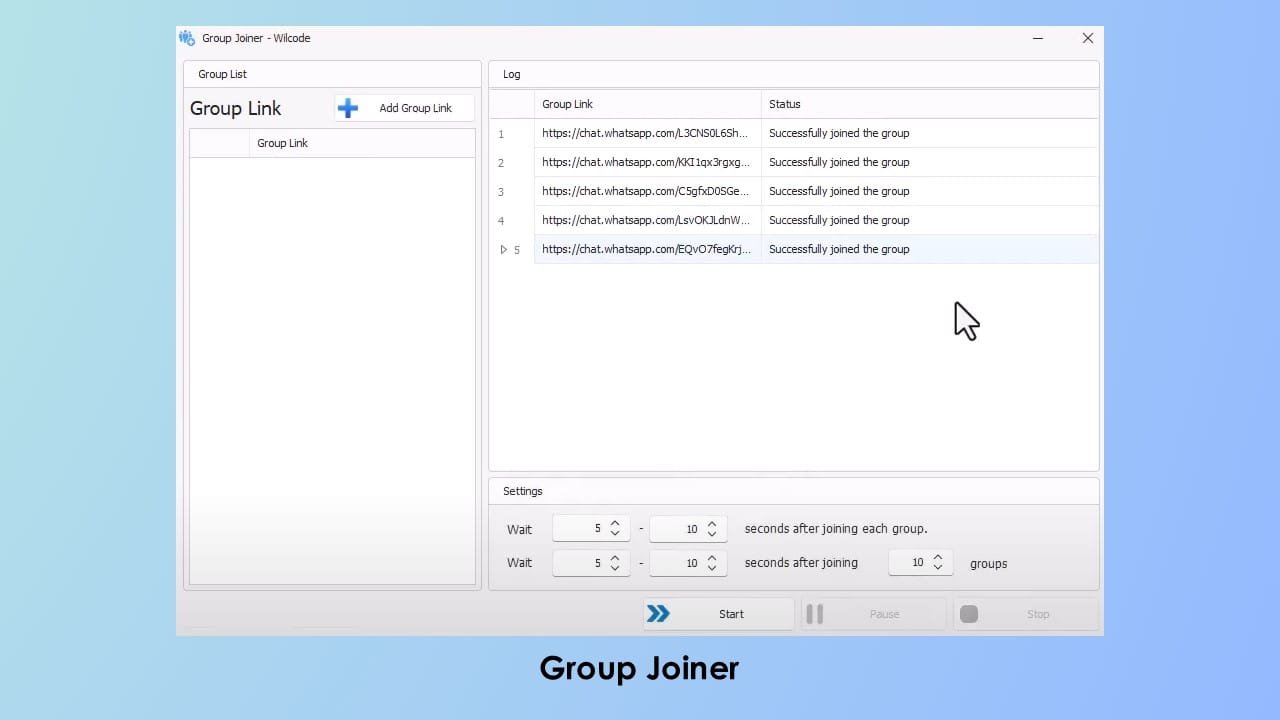Increase second wait maximum seconds value

coord(712,557)
